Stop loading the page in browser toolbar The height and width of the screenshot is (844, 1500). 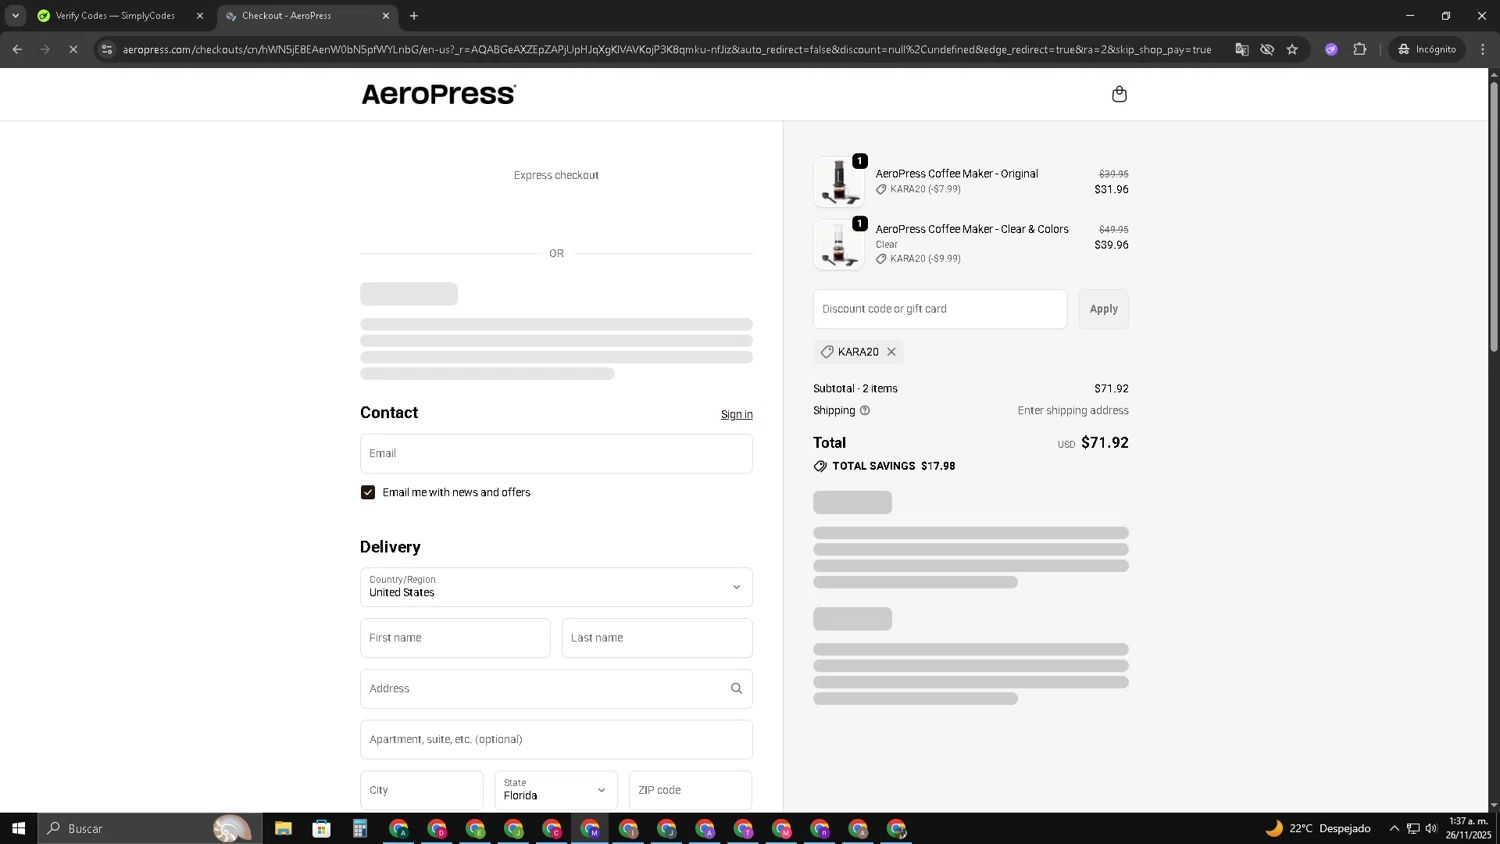coord(73,49)
